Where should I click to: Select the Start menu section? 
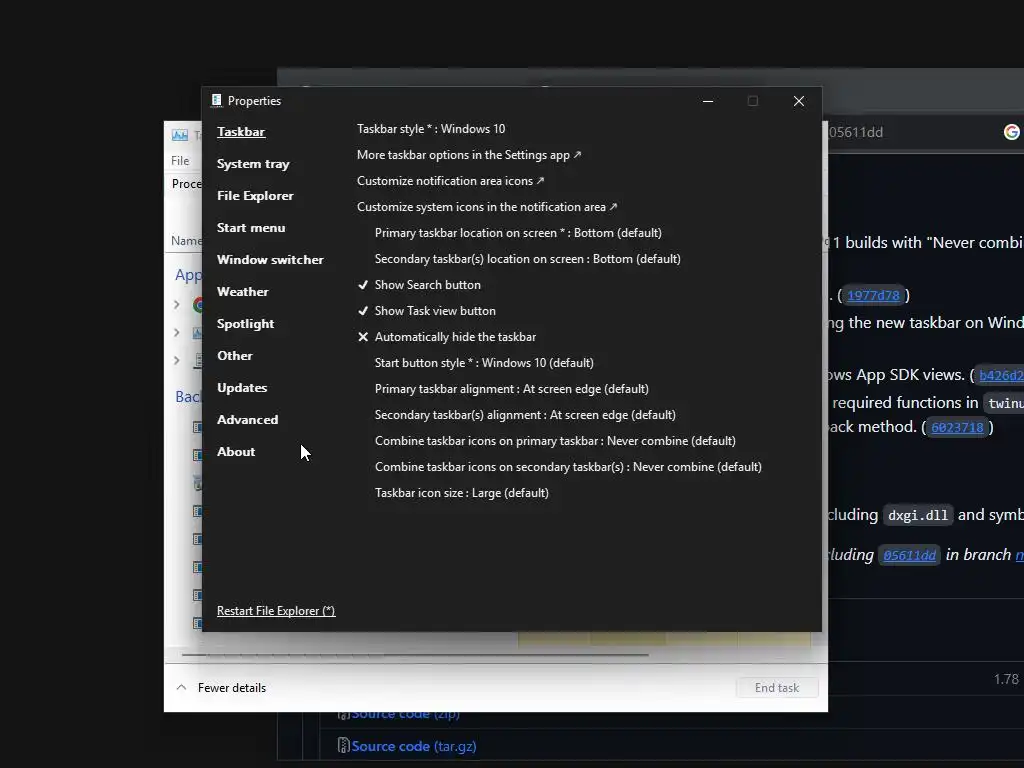(x=251, y=228)
